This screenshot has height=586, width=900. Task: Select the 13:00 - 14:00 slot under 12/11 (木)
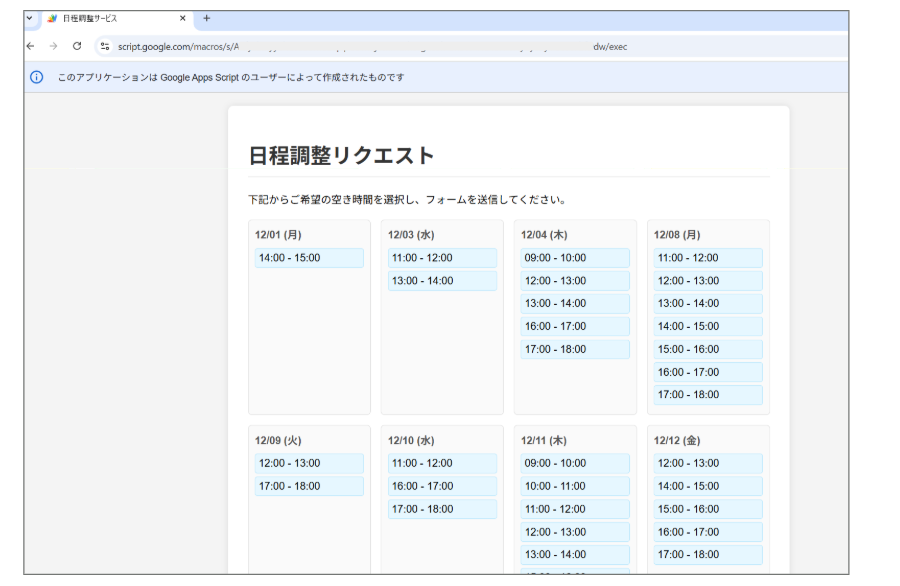click(x=573, y=554)
